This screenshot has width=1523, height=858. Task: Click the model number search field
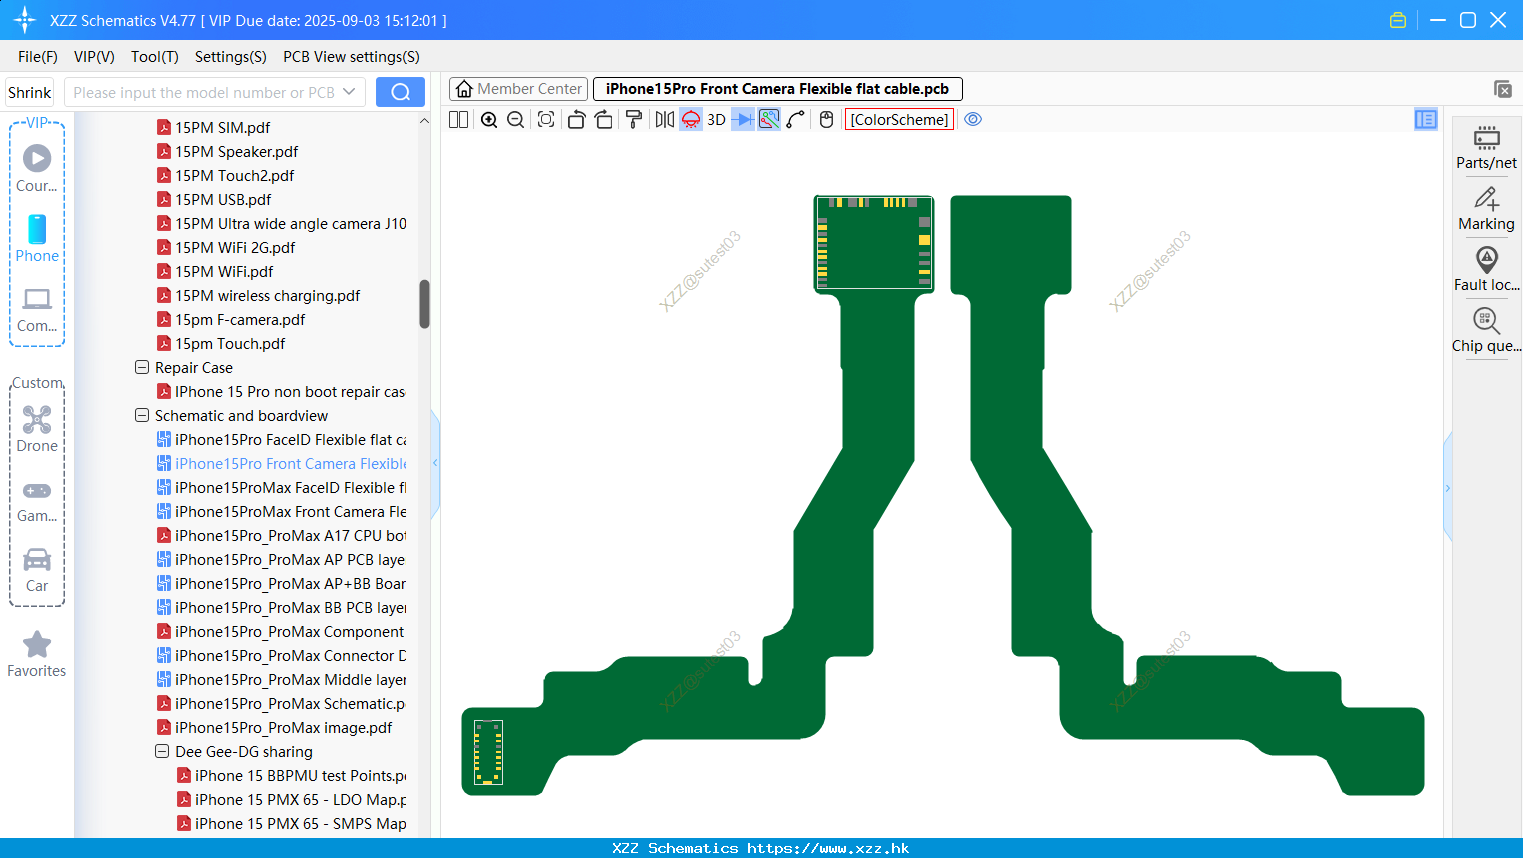(x=203, y=92)
